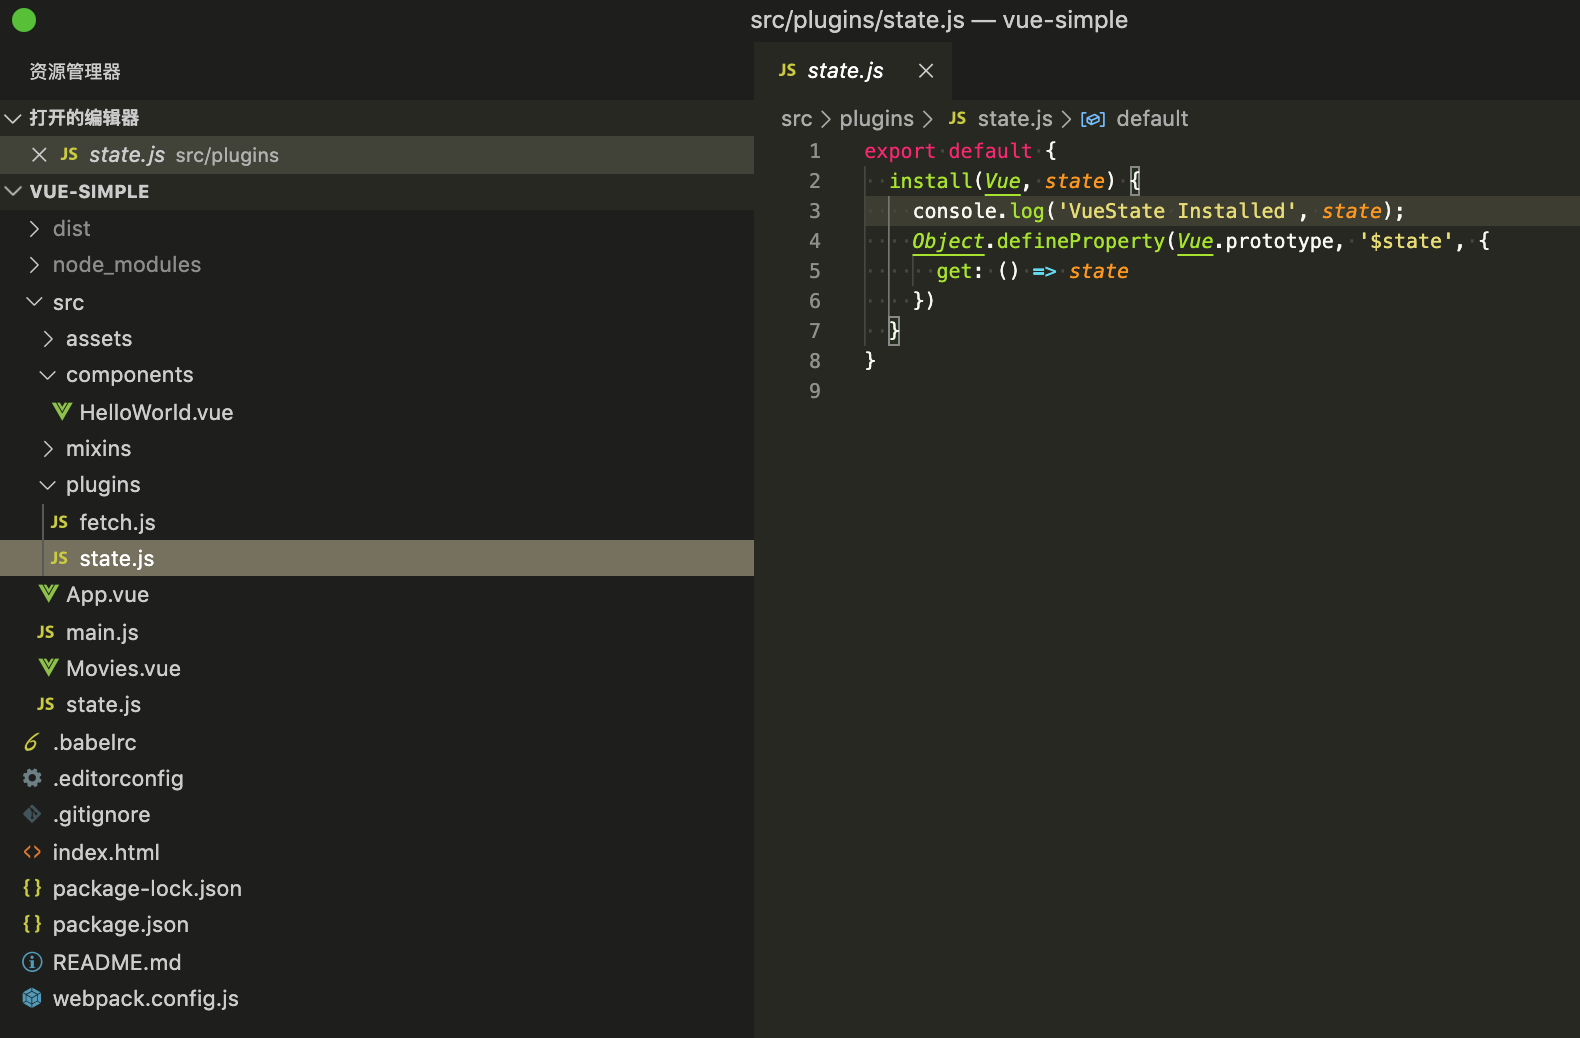Screen dimensions: 1580x1038
Task: Open package.json in the explorer
Action: click(x=120, y=925)
